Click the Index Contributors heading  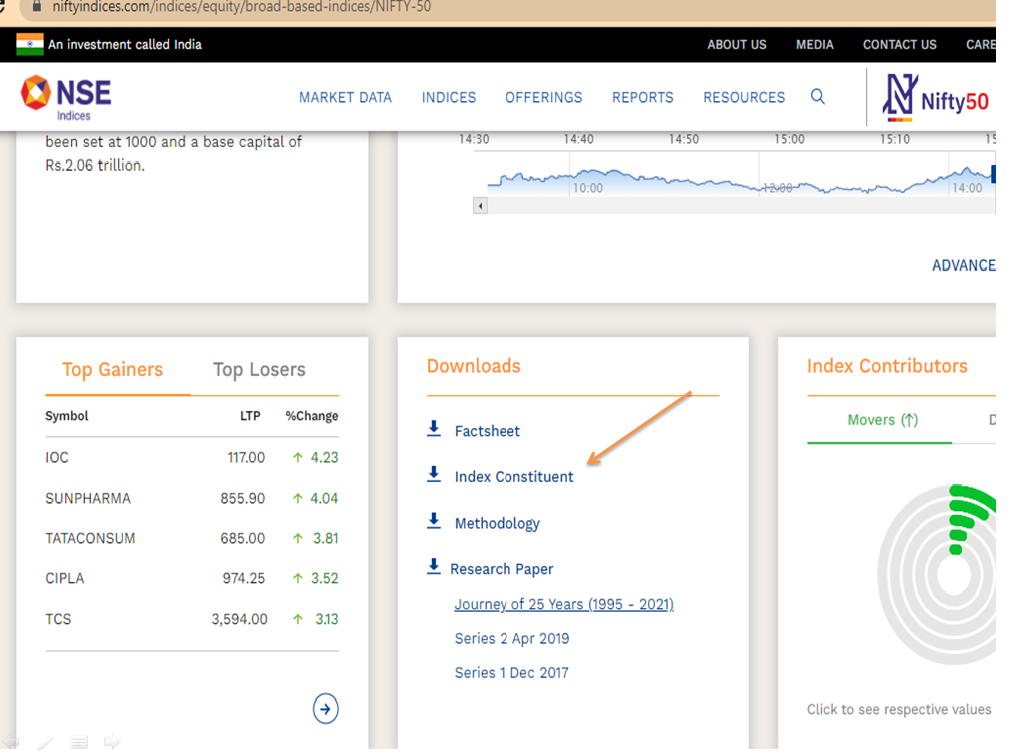887,366
